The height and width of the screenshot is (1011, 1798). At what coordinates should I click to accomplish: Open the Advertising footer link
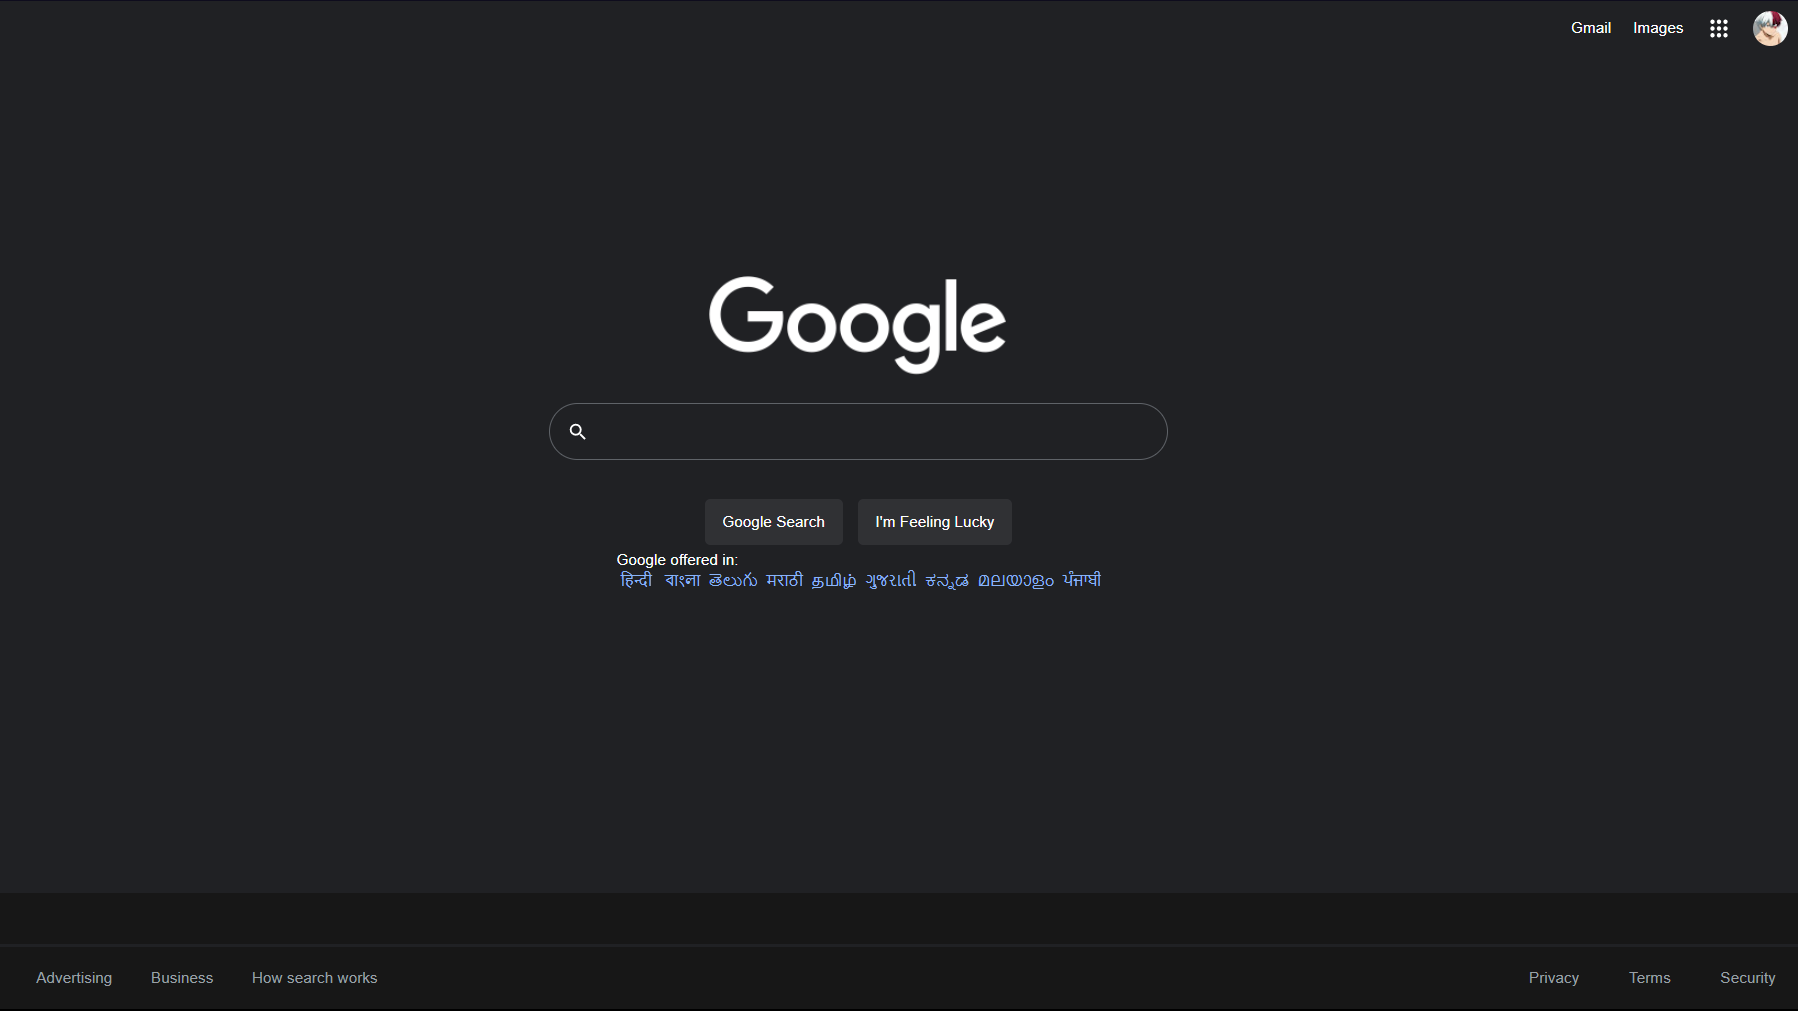74,978
